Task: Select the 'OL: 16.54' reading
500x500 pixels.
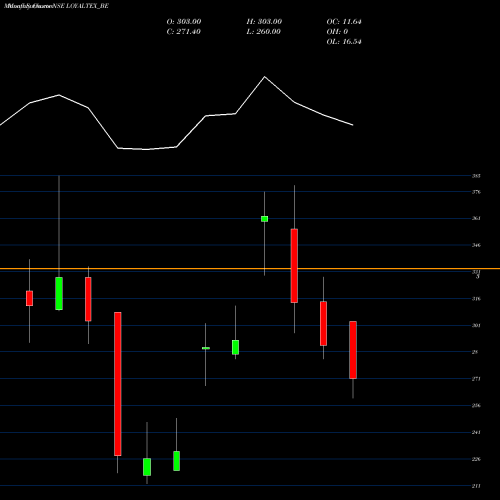Action: point(344,42)
